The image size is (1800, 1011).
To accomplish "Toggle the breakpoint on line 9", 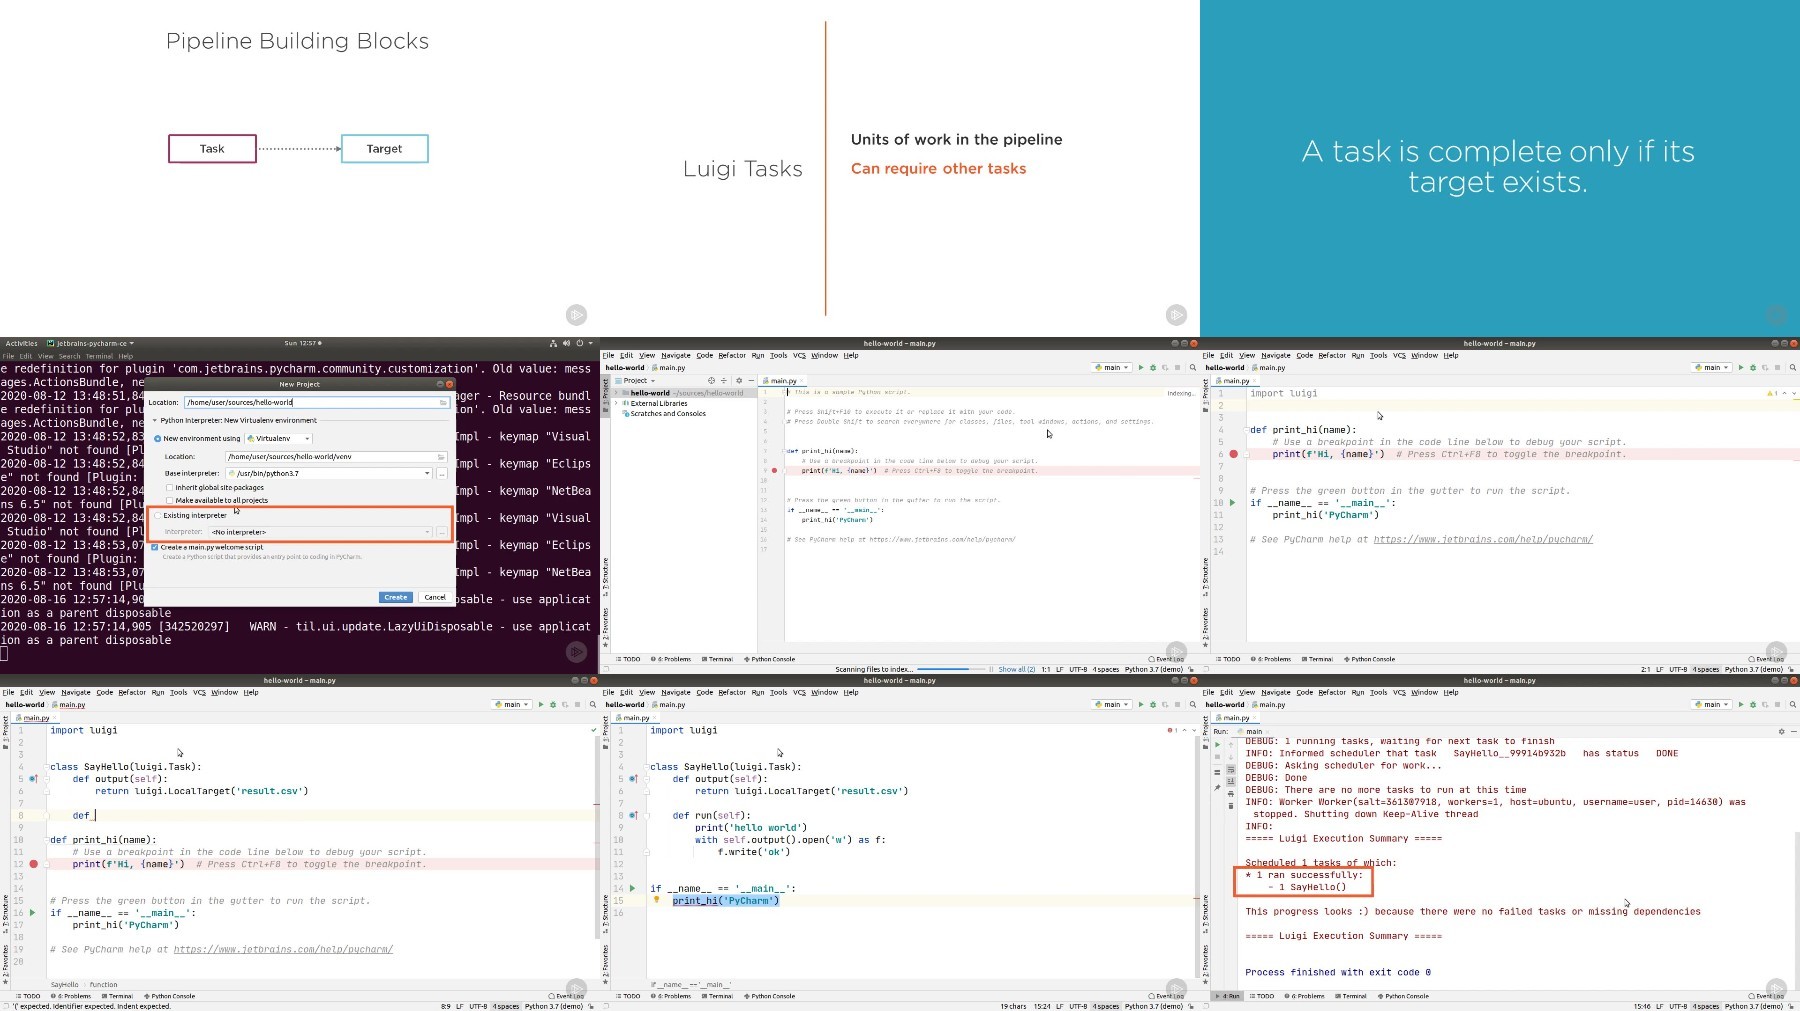I will [x=774, y=470].
